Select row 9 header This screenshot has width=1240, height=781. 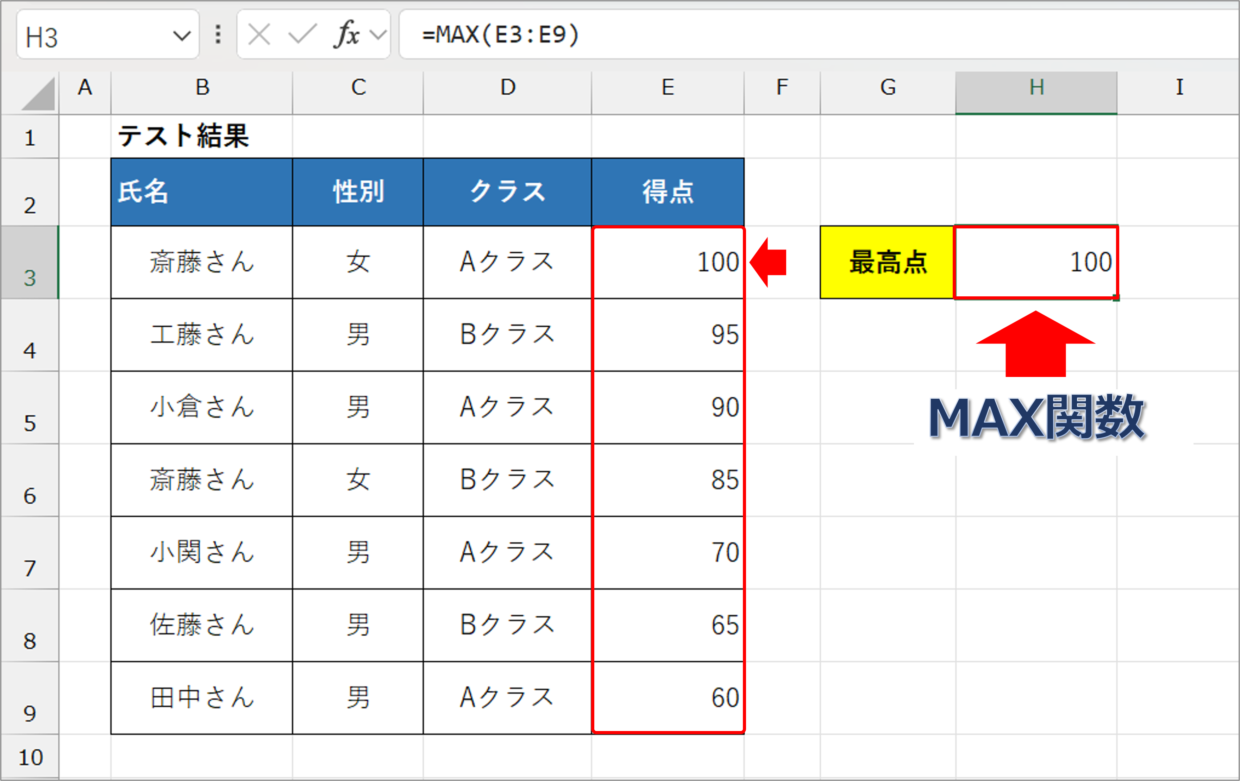click(x=30, y=698)
